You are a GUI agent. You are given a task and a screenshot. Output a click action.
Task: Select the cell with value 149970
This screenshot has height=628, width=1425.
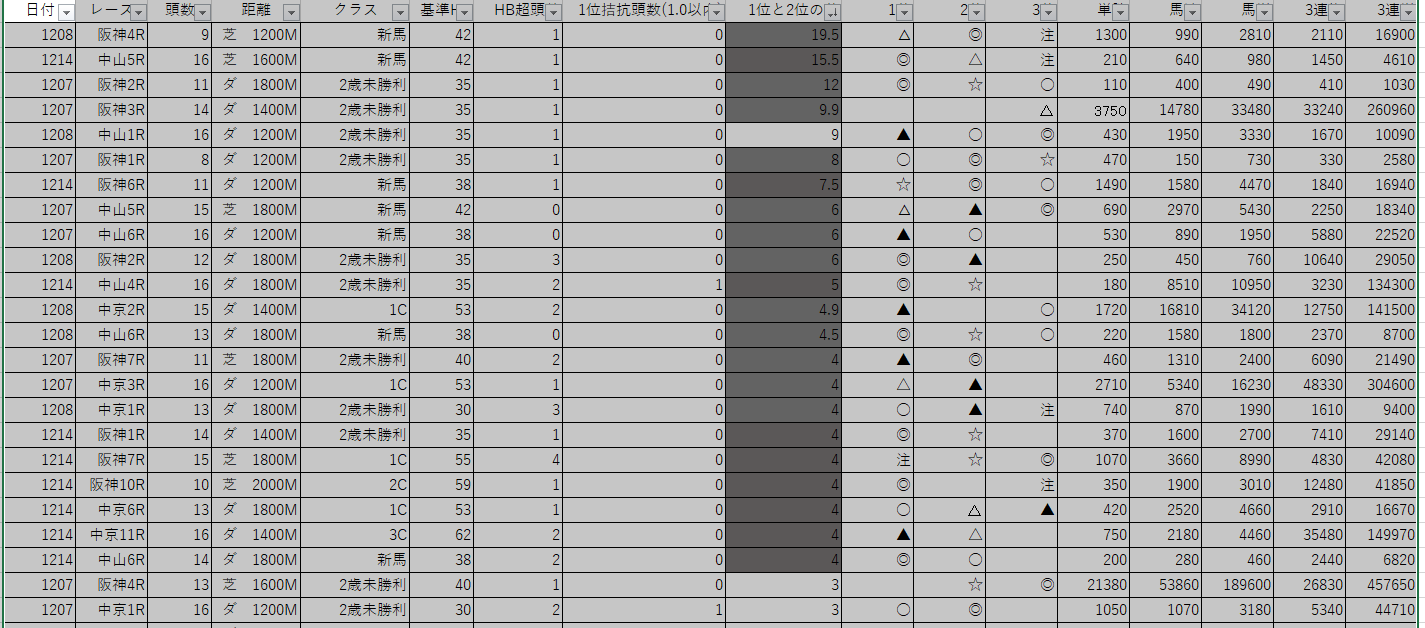1381,535
